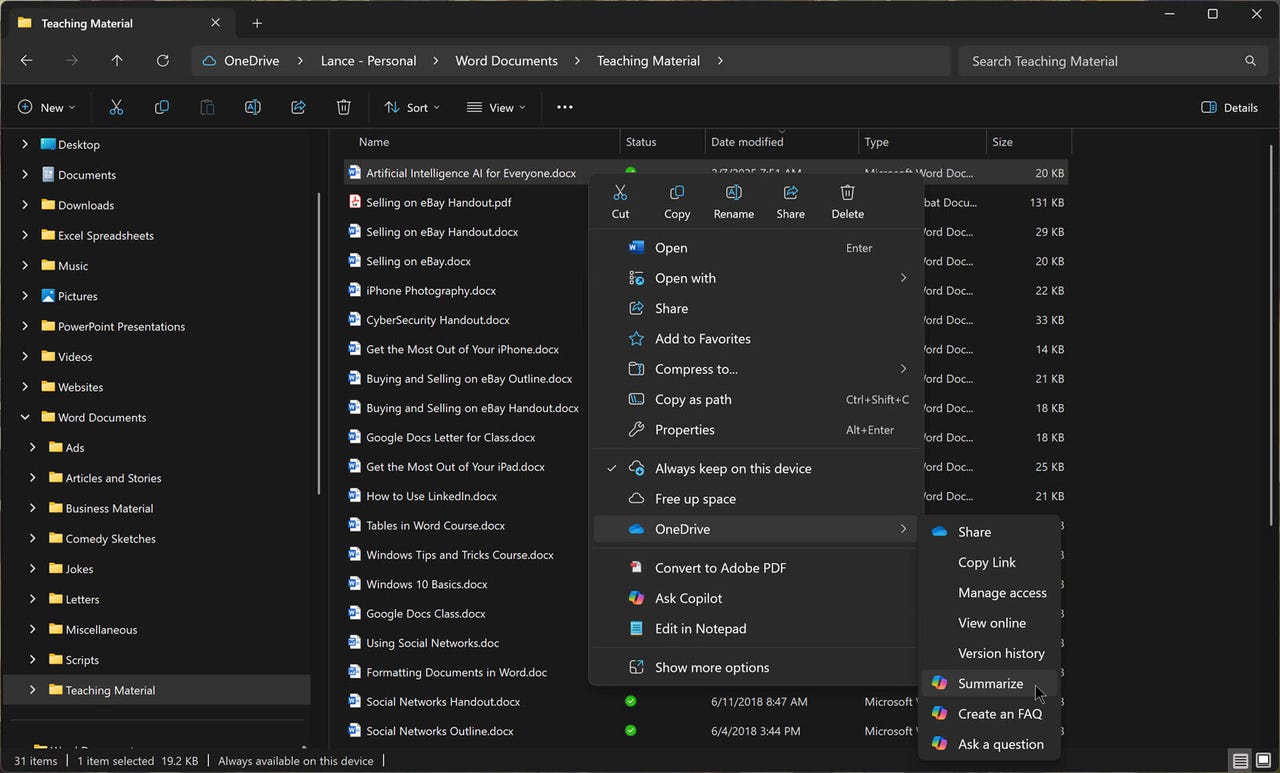Open the Sort dropdown
1280x773 pixels.
(411, 107)
